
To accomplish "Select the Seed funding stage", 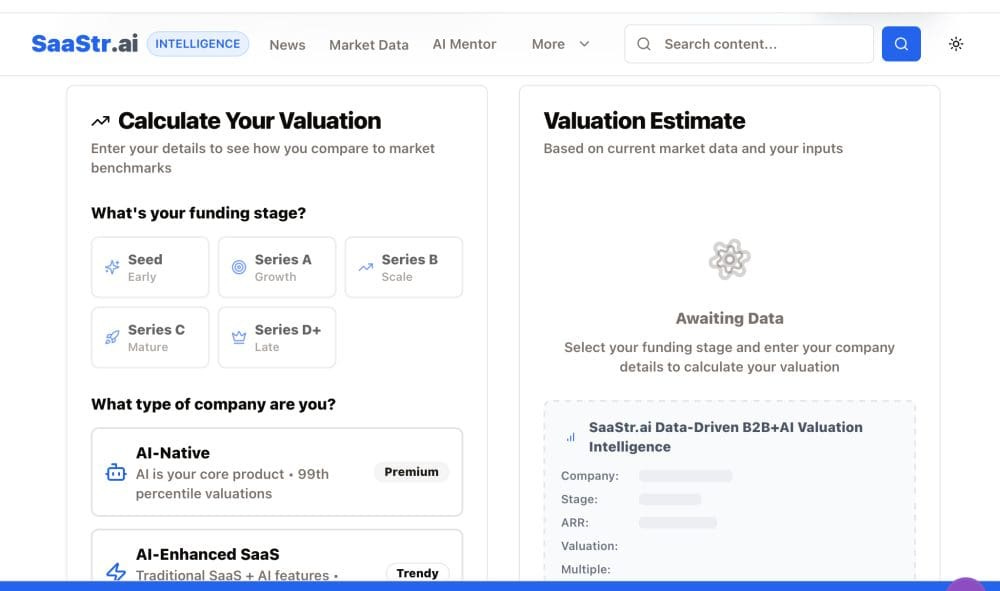I will [150, 267].
